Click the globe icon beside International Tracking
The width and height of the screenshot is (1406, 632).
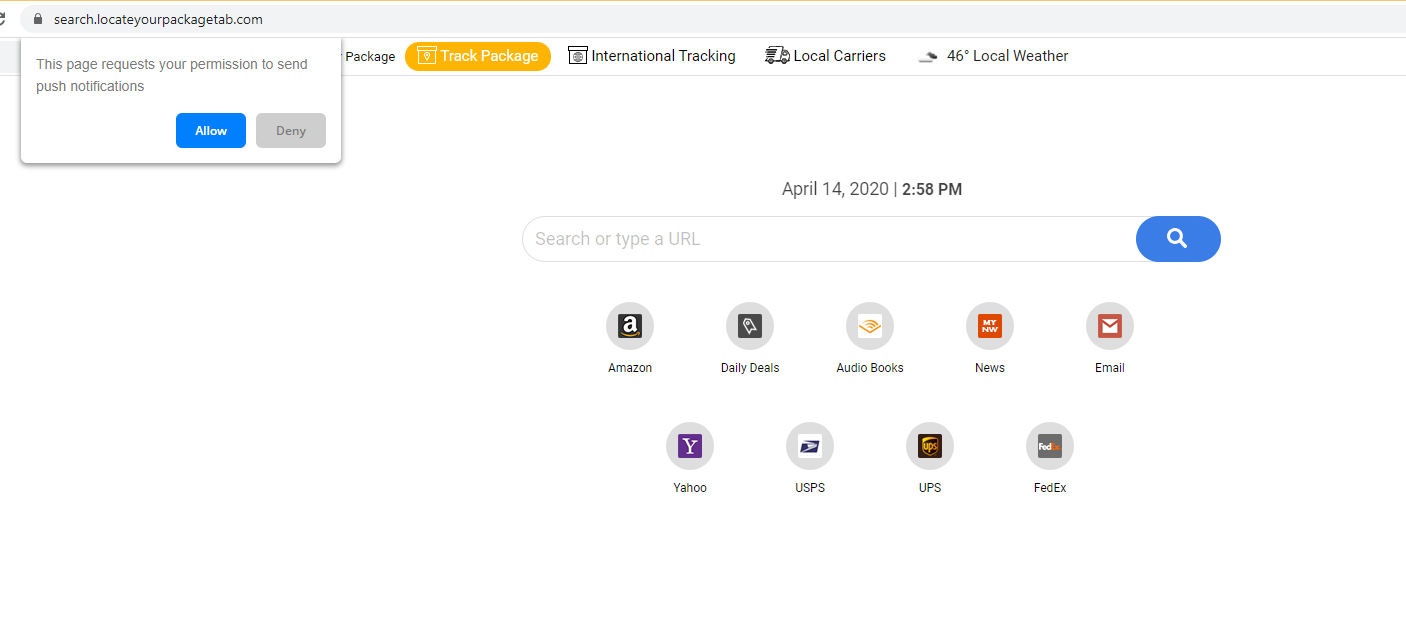click(577, 56)
